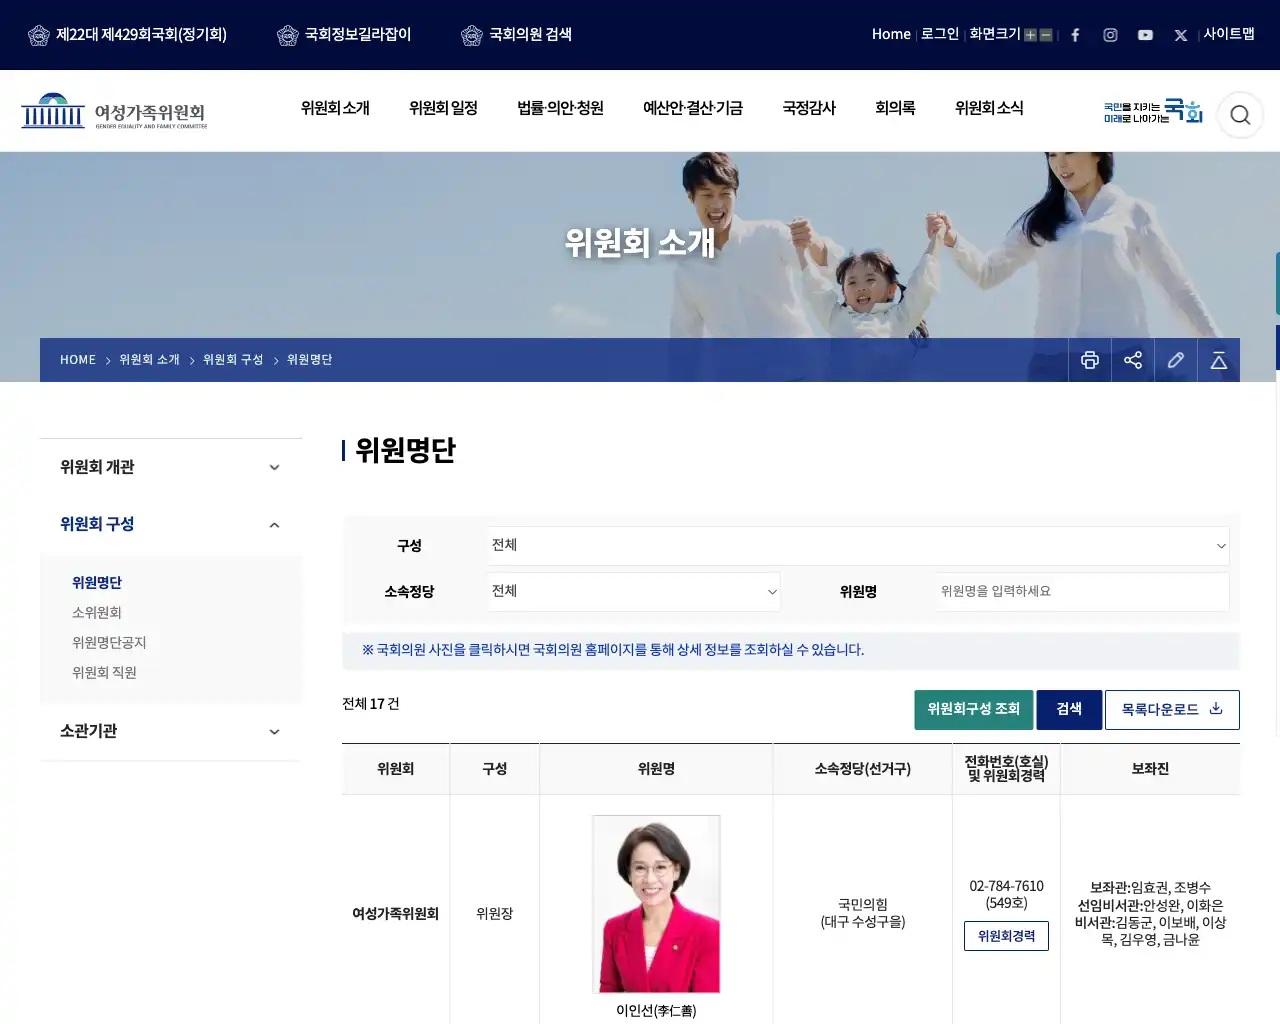The width and height of the screenshot is (1280, 1024).
Task: Click the photo of 이인선
Action: (656, 904)
